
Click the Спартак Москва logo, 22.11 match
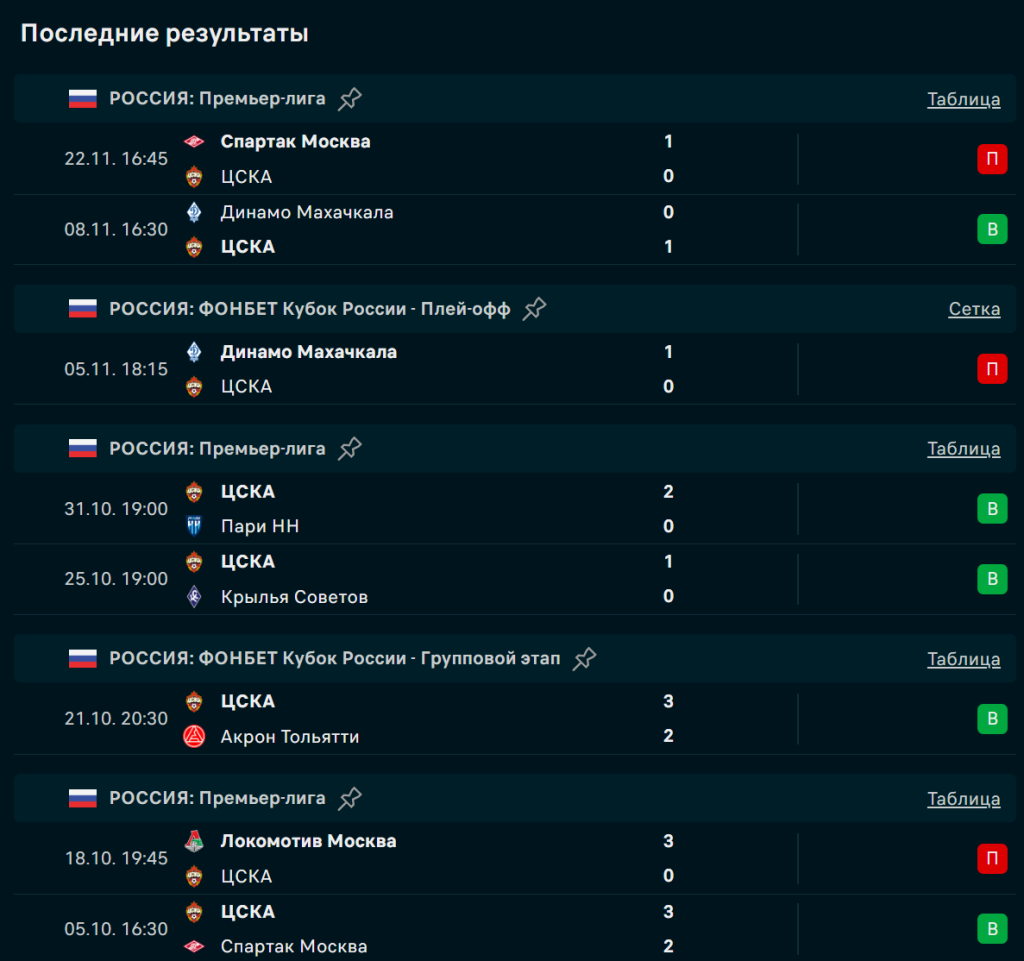pos(194,142)
